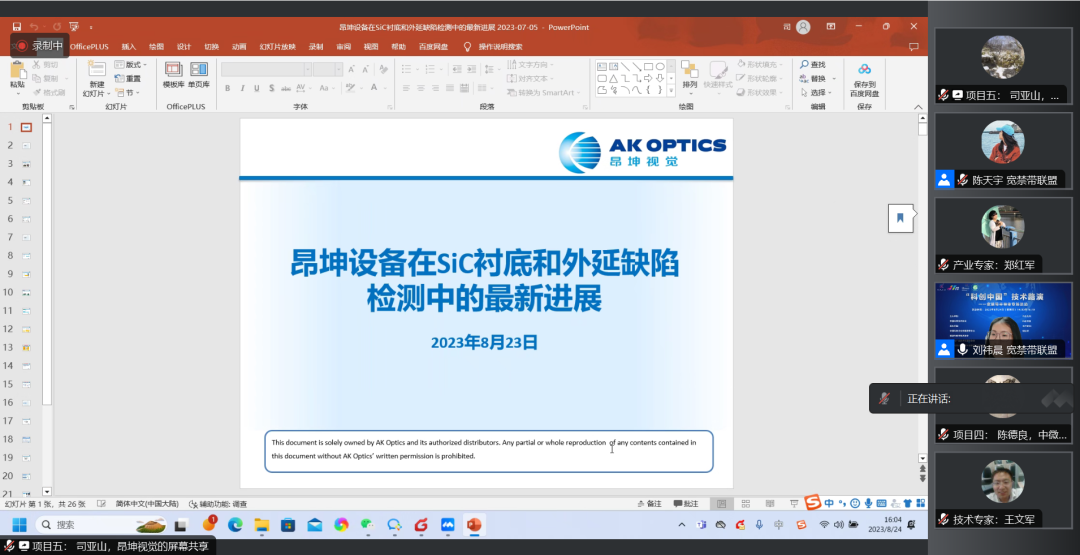The height and width of the screenshot is (555, 1080).
Task: Open the 百度网盘 ribbon tab
Action: (x=433, y=47)
